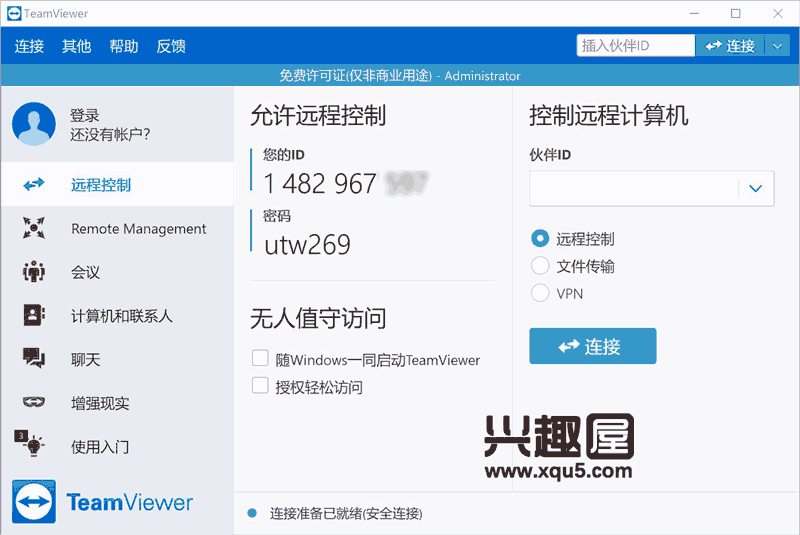Click the 控制远程计算机 heading
Screen dimensions: 800x535
(609, 115)
